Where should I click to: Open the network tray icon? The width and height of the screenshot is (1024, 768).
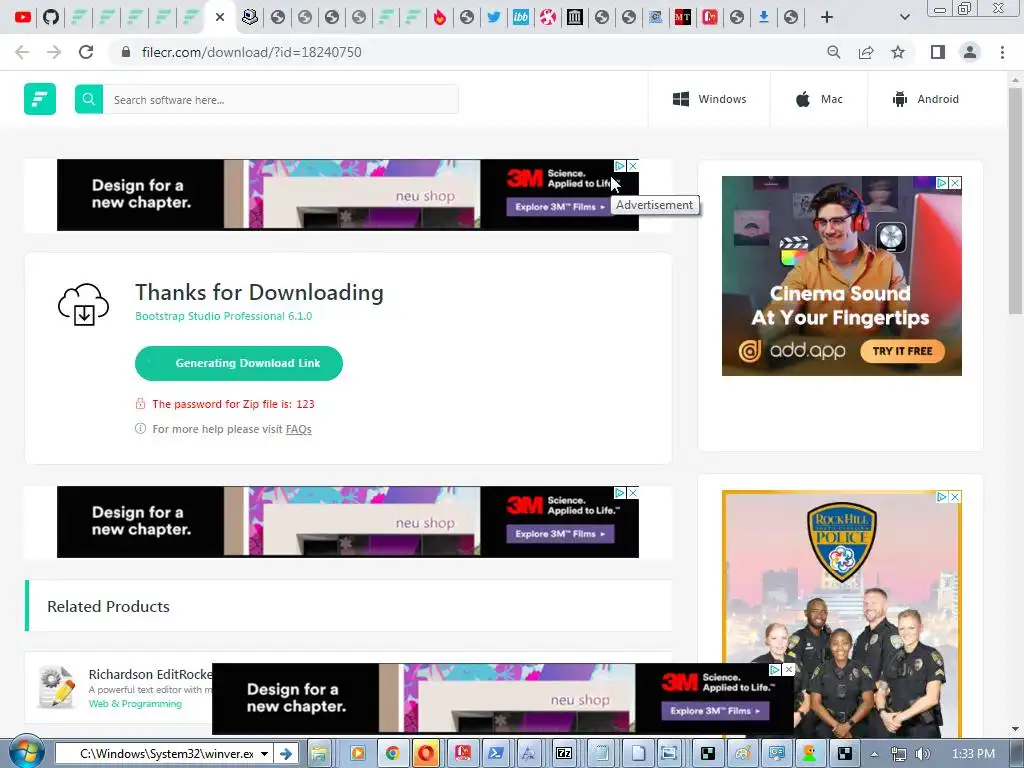pyautogui.click(x=899, y=754)
